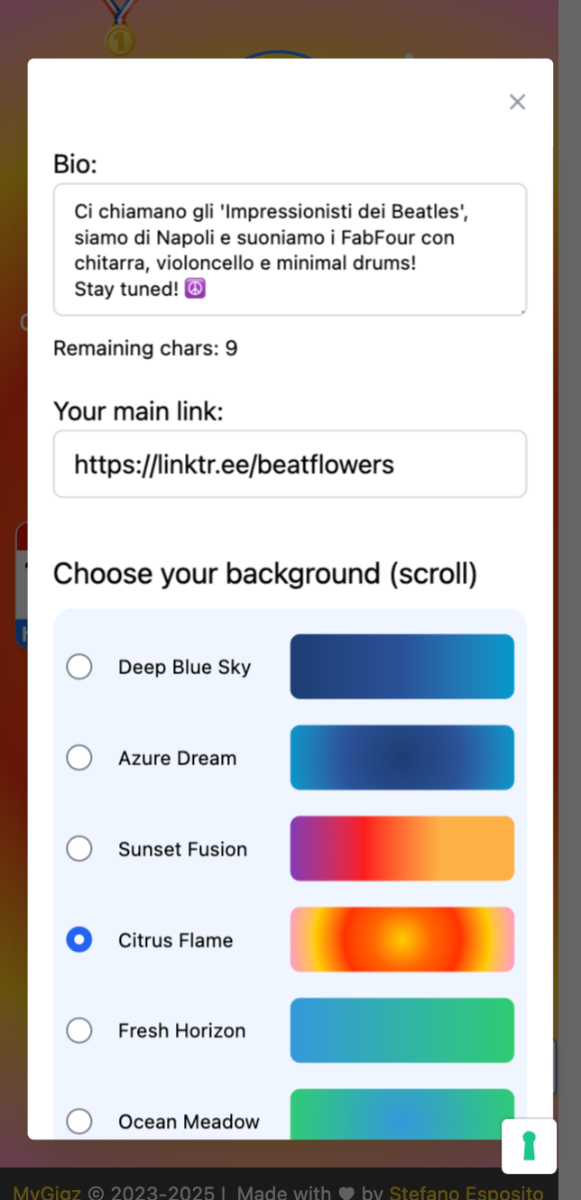Screen dimensions: 581x1200
Task: Select the Ocean Meadow radio button
Action: (79, 1121)
